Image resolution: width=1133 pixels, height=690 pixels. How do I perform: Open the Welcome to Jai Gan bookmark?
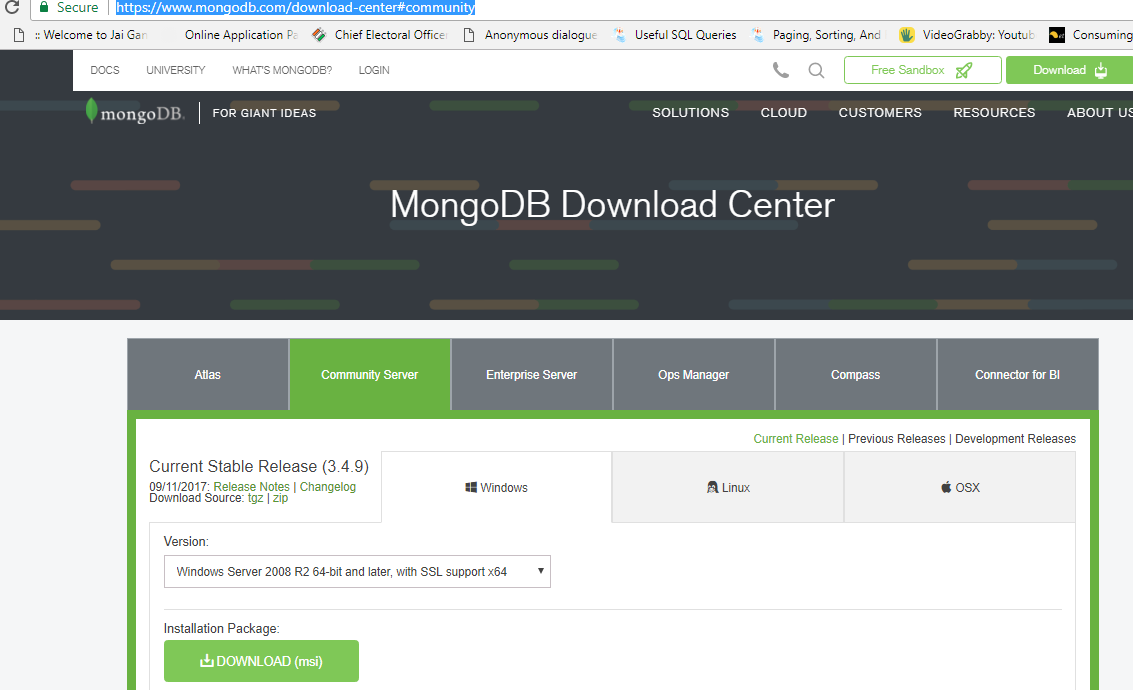point(81,35)
